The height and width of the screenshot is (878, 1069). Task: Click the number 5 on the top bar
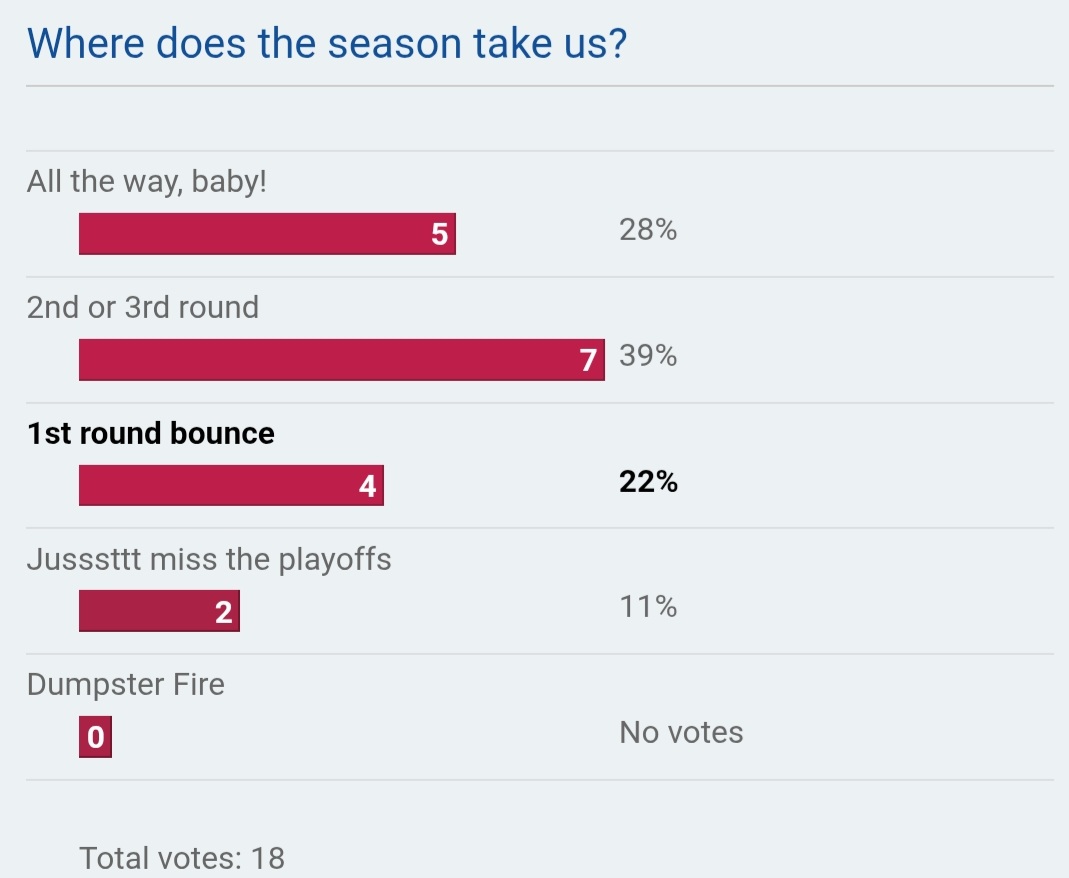coord(439,235)
